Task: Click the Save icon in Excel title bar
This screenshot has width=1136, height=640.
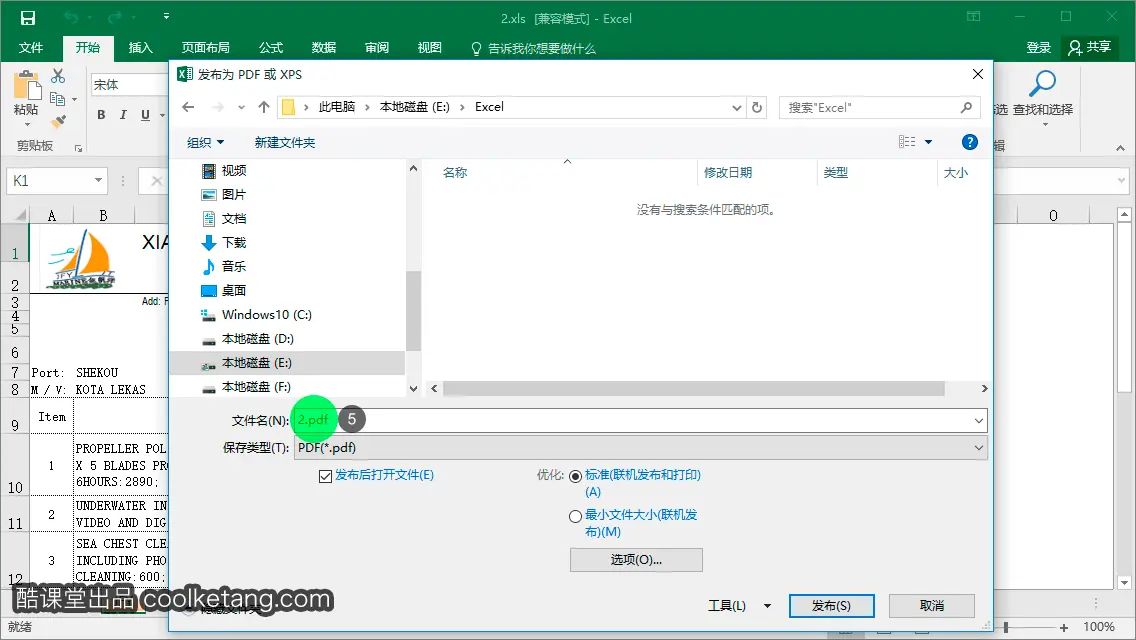Action: [28, 18]
